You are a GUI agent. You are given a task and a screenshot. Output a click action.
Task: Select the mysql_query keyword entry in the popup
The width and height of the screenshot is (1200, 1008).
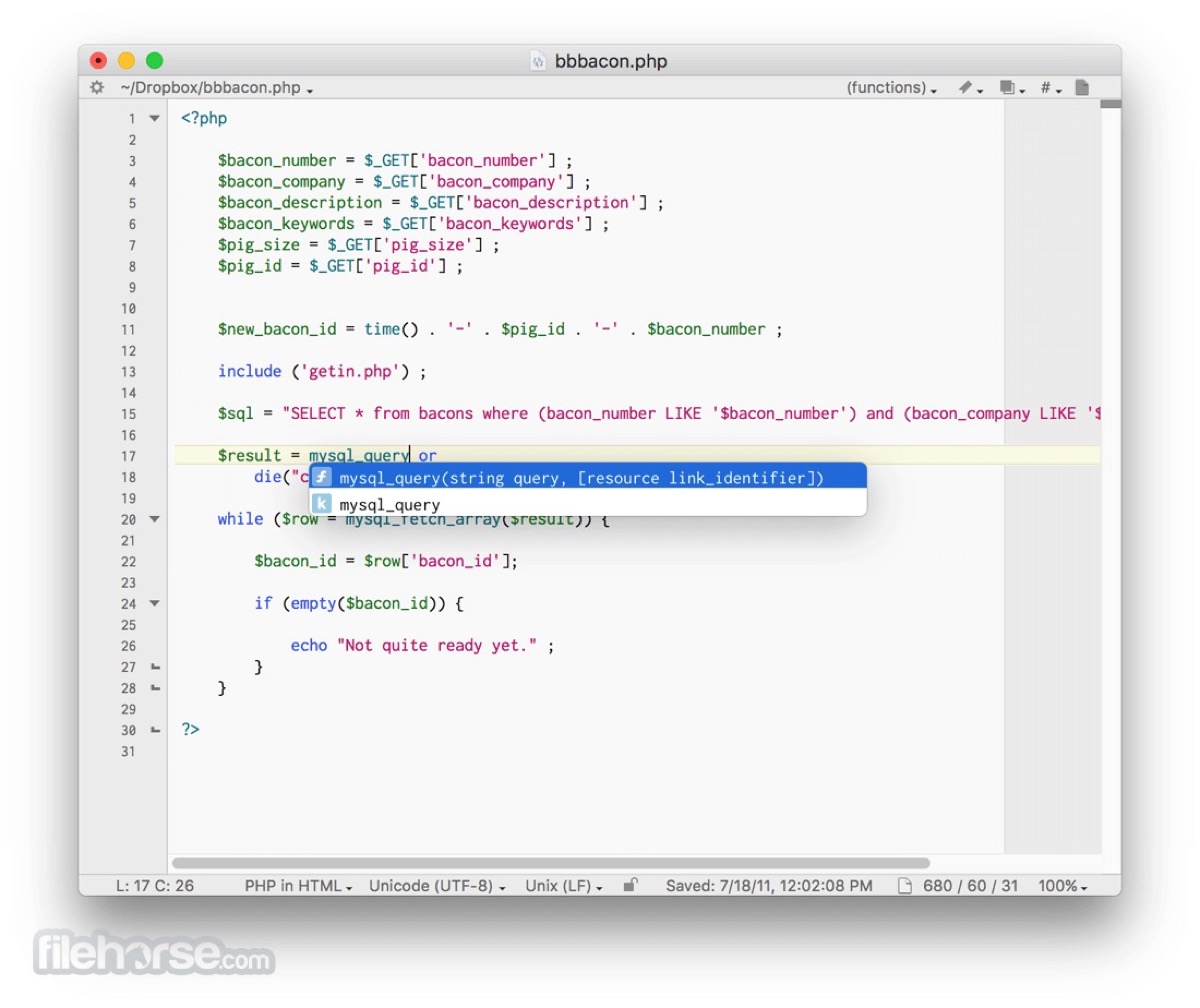pyautogui.click(x=390, y=503)
